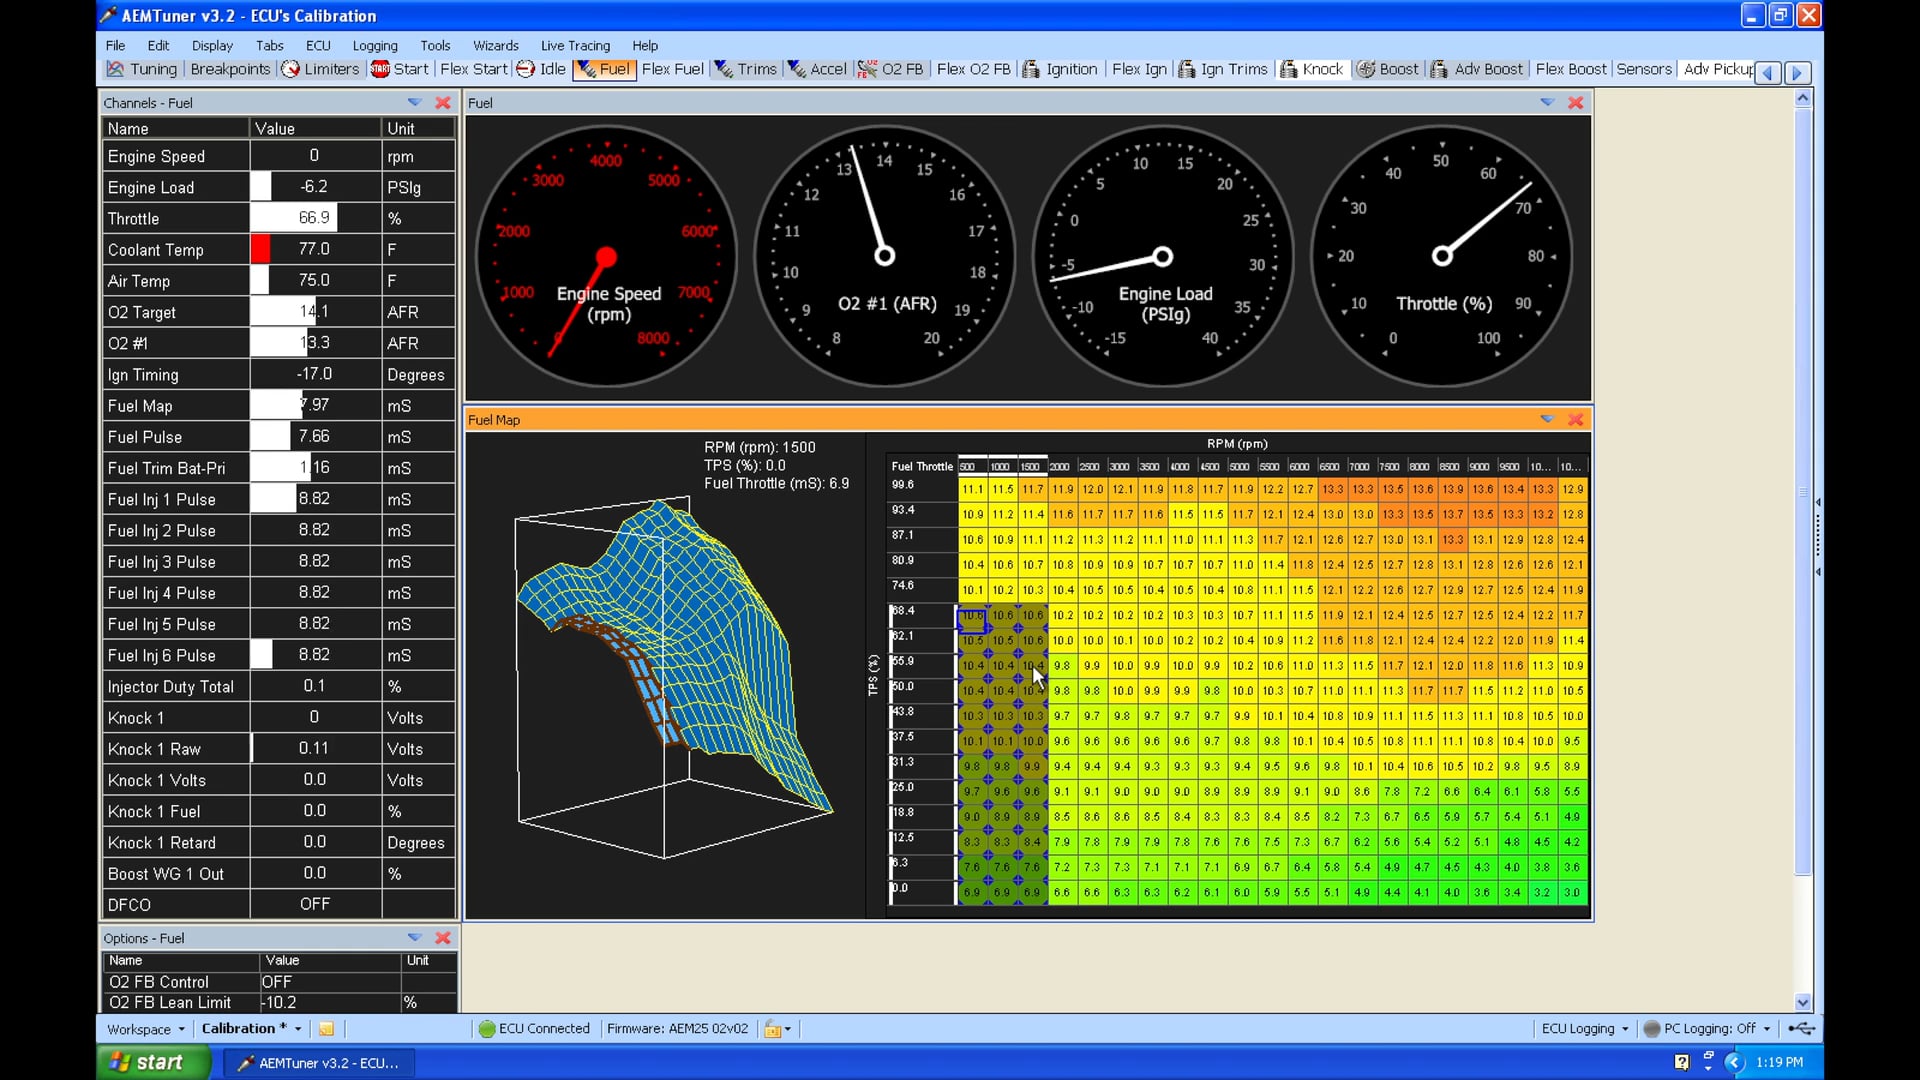The image size is (1920, 1080).
Task: Expand the Channels - Fuel panel dropdown arrow
Action: click(x=414, y=102)
